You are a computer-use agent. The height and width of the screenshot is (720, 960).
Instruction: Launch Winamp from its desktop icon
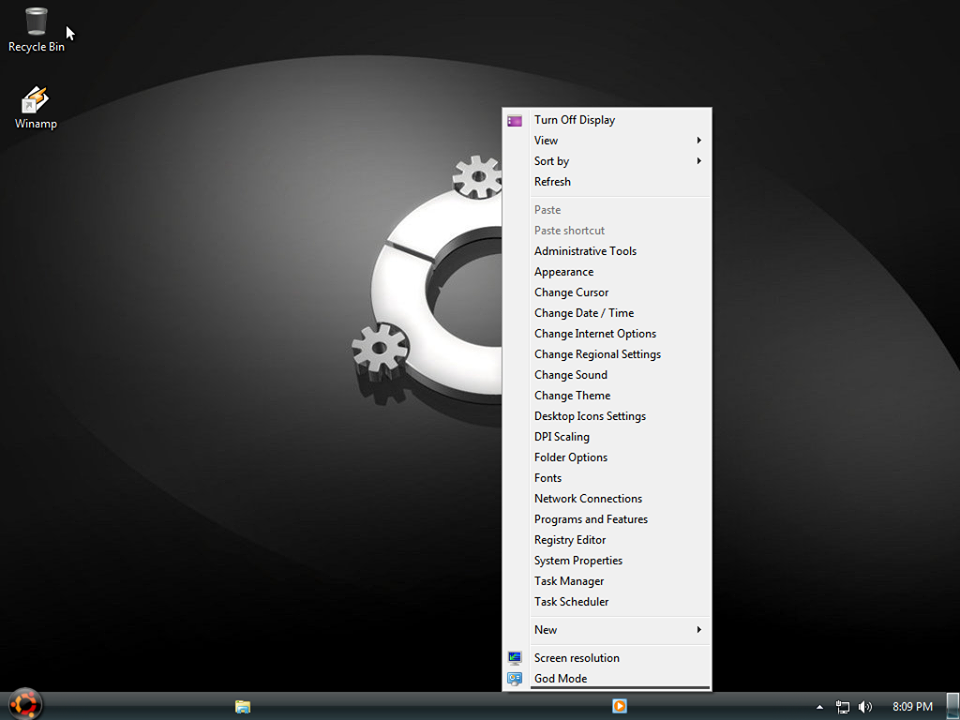click(x=35, y=100)
